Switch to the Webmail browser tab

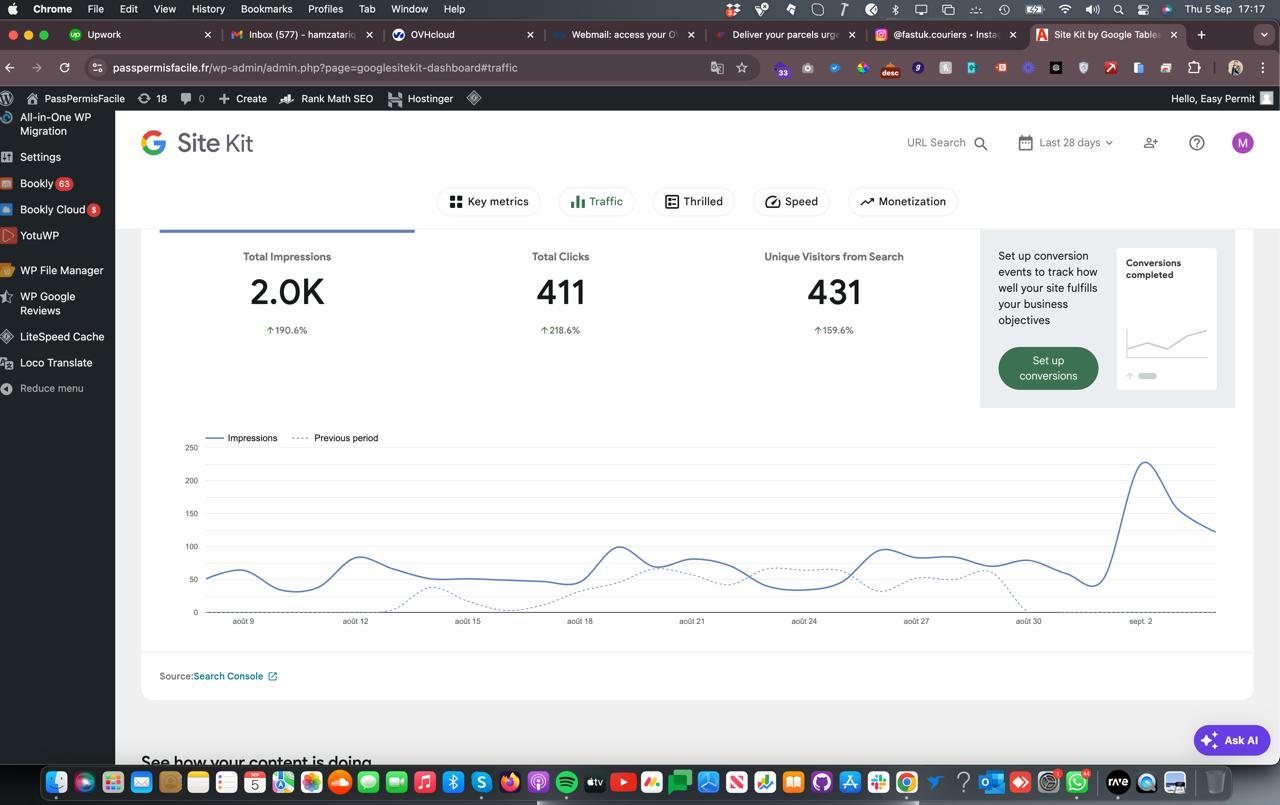pyautogui.click(x=624, y=34)
